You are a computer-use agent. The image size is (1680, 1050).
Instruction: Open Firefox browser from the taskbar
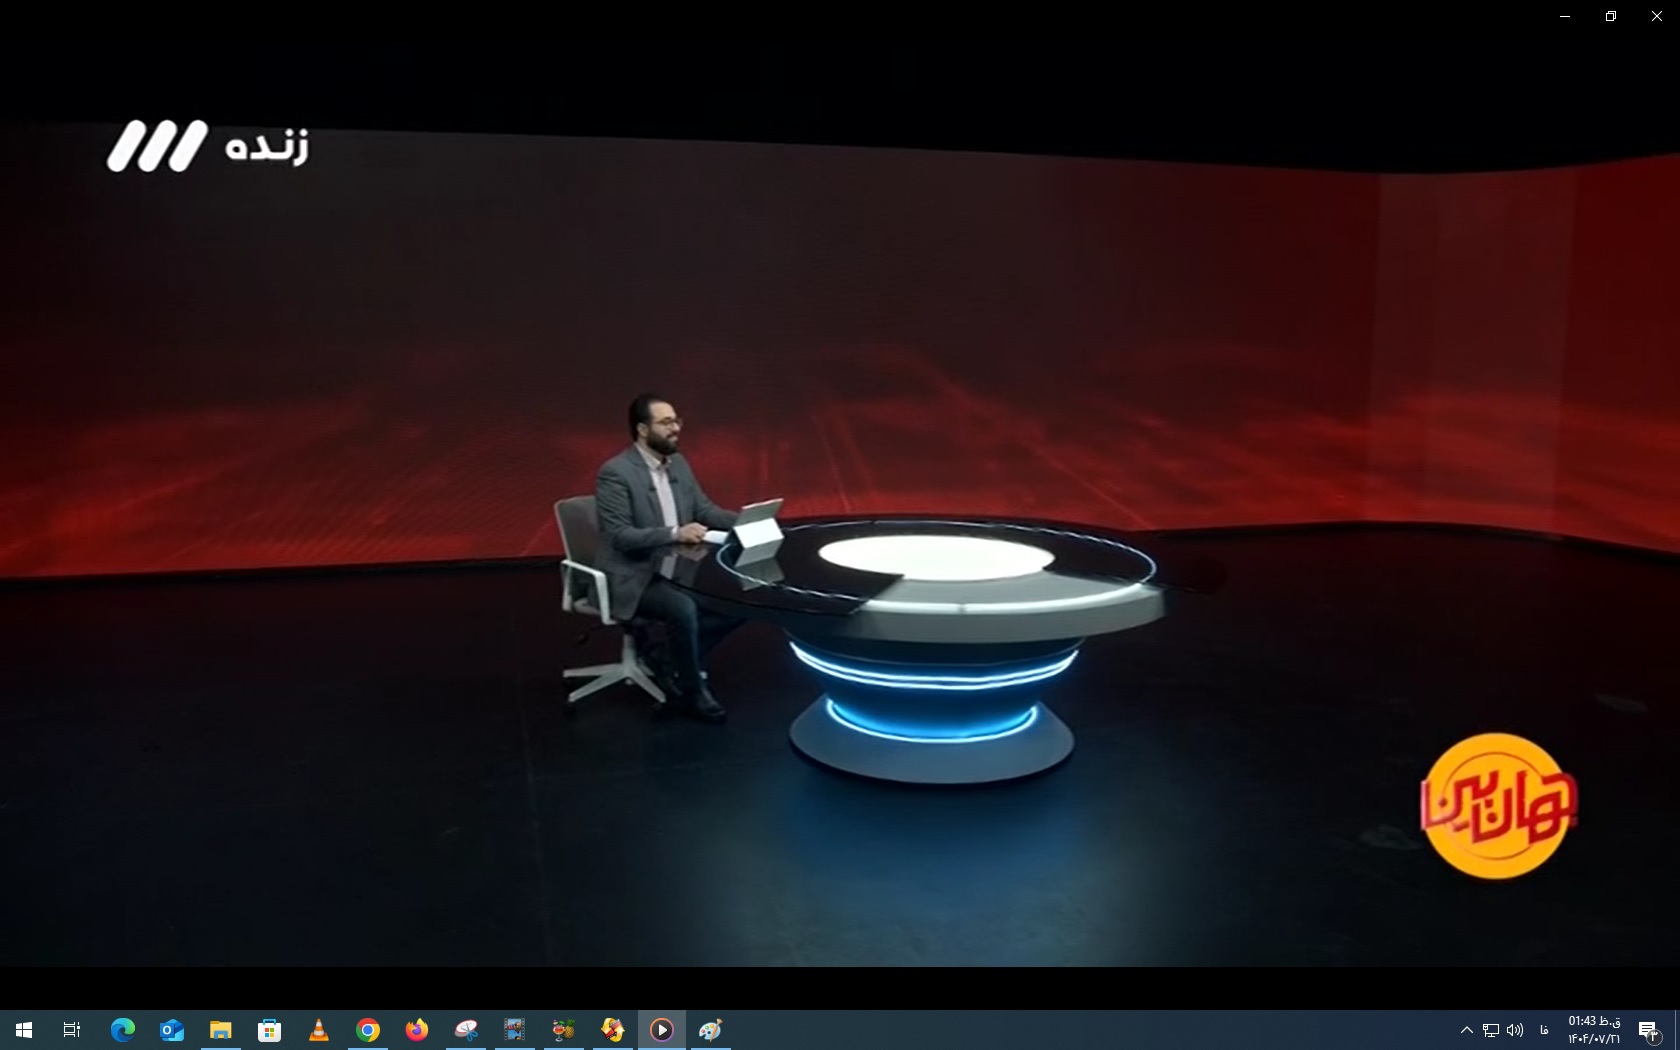(417, 1030)
